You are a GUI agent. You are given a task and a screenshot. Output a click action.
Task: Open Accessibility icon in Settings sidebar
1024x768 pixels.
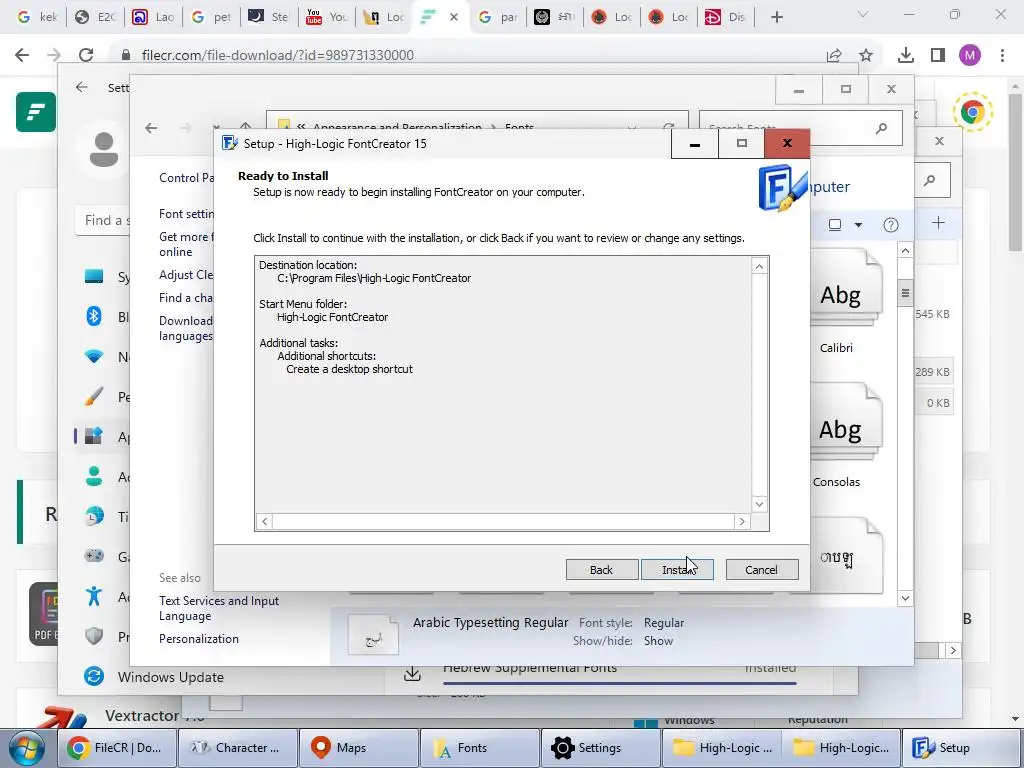tap(94, 596)
